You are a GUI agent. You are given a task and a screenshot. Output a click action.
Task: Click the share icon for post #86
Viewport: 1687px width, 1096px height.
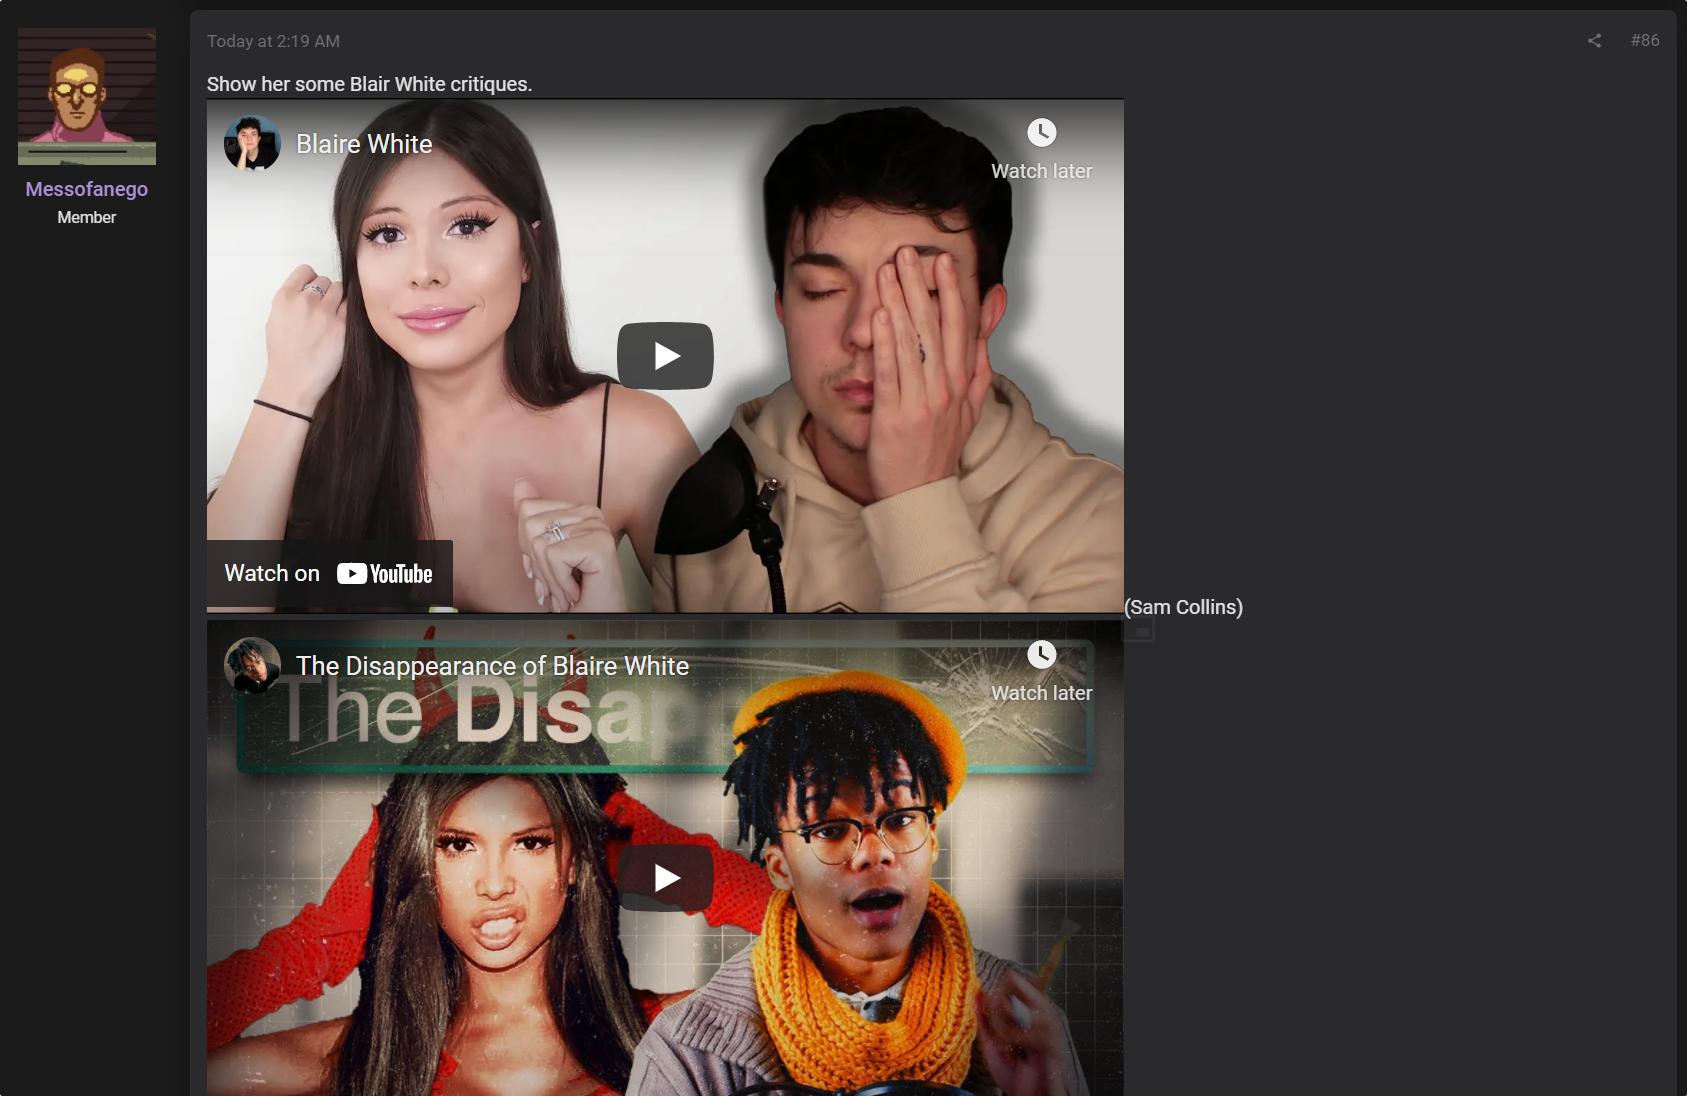click(1594, 41)
